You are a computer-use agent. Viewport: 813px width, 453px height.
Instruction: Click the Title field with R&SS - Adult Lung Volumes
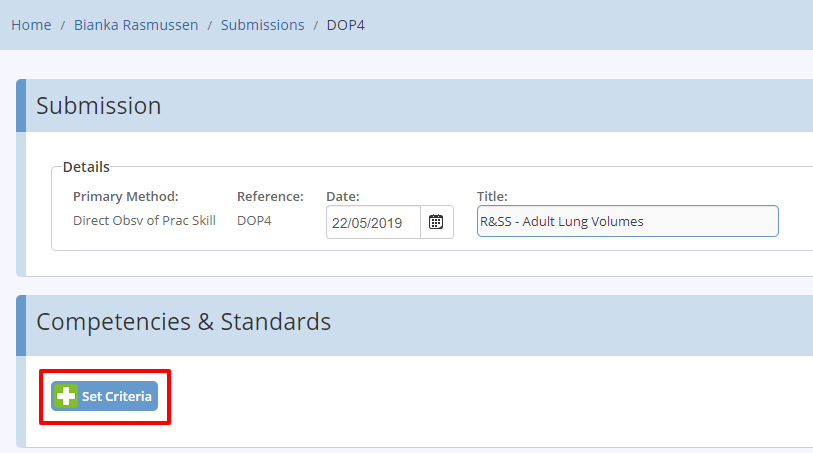coord(627,221)
